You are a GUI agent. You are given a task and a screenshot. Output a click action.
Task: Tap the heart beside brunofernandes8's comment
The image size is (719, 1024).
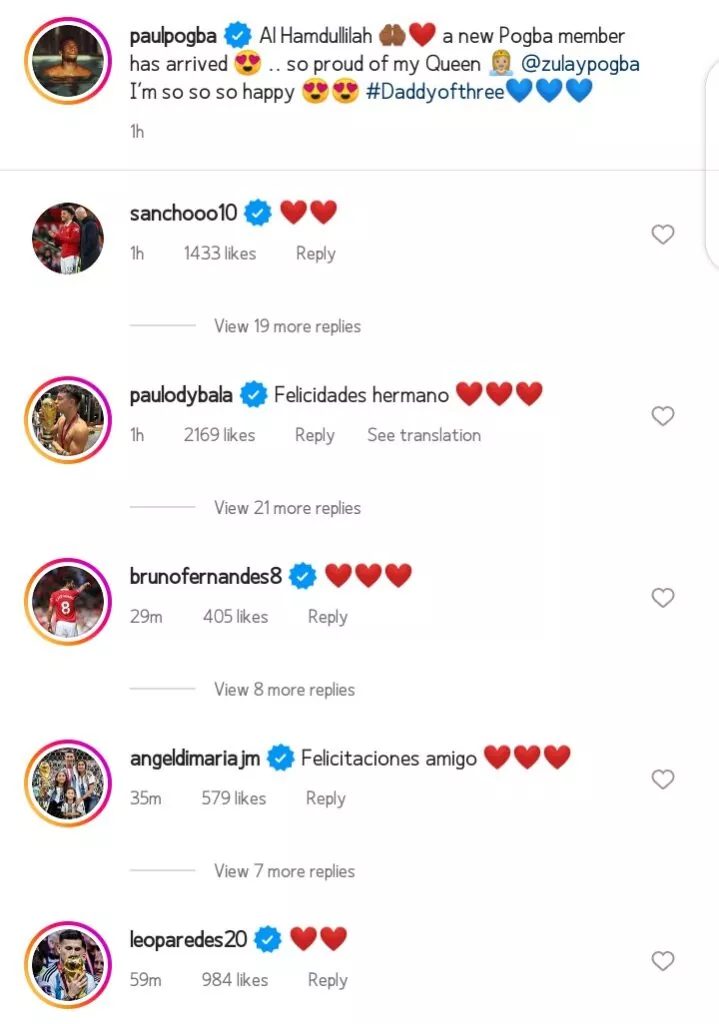click(x=663, y=598)
